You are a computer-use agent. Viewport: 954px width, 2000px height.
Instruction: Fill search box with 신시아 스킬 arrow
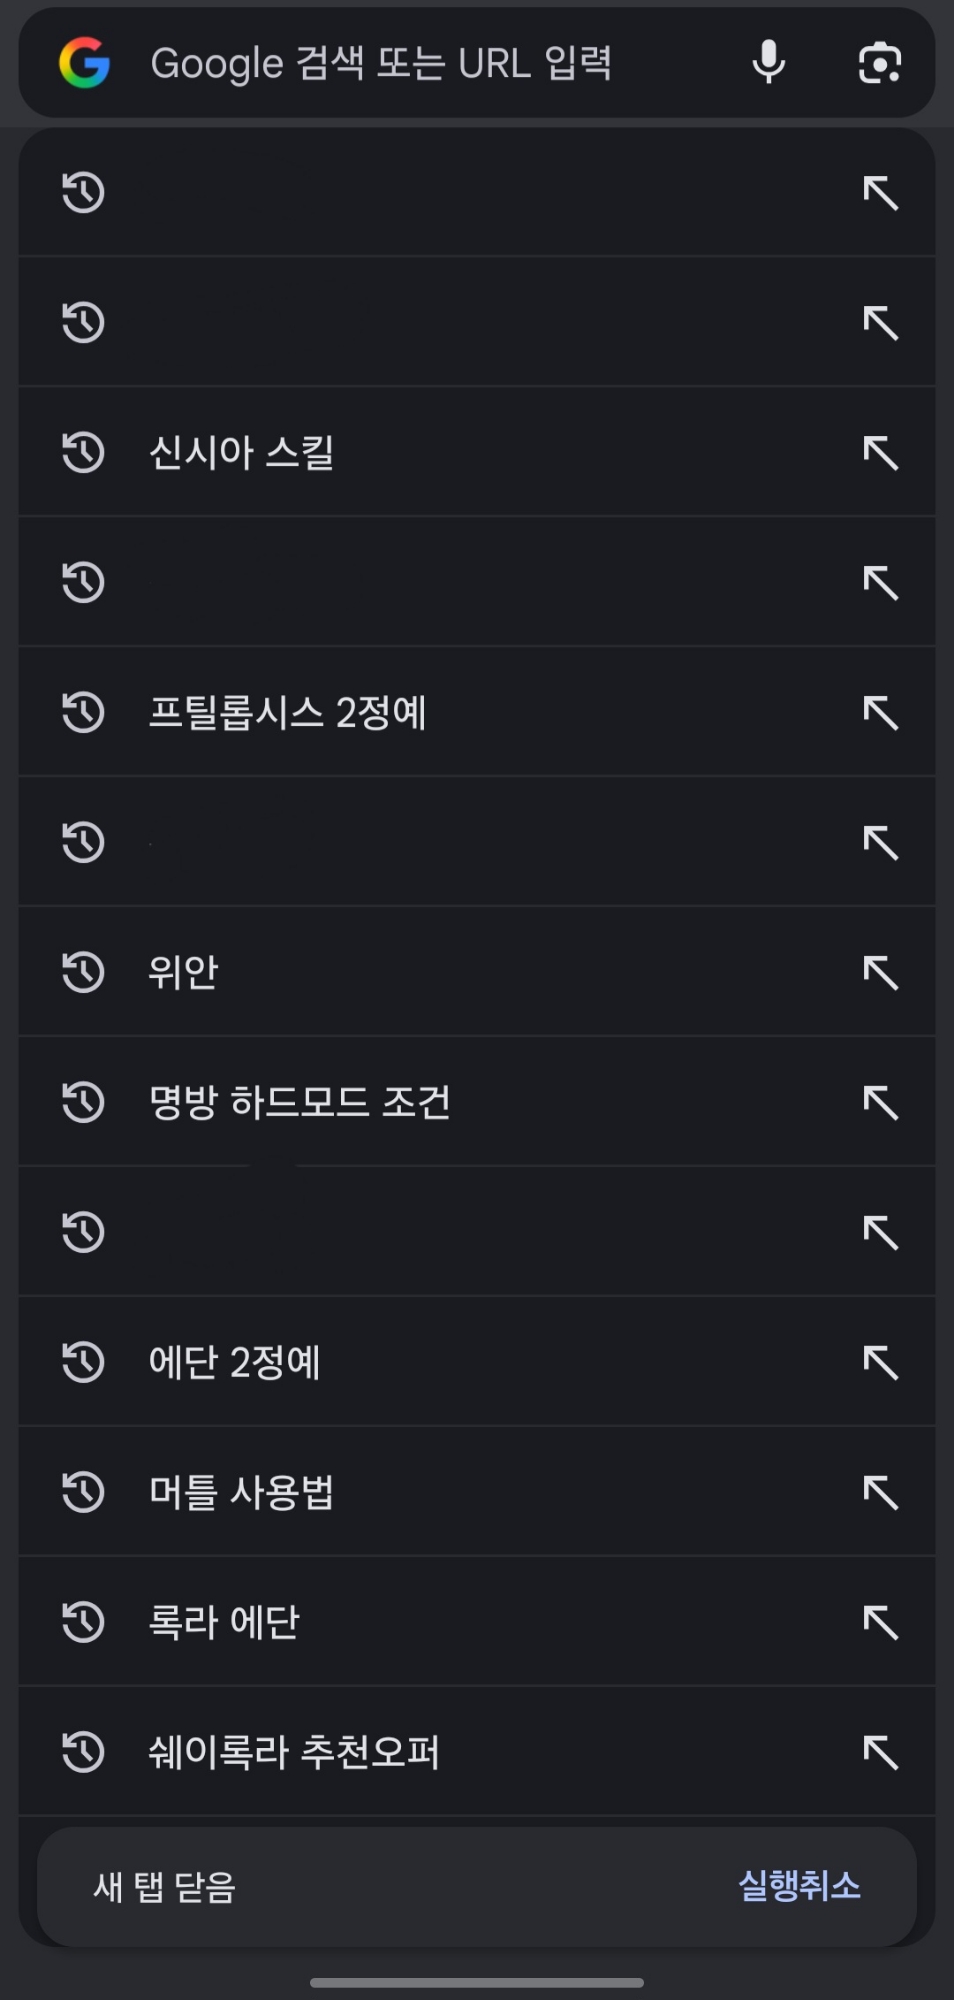pos(880,453)
